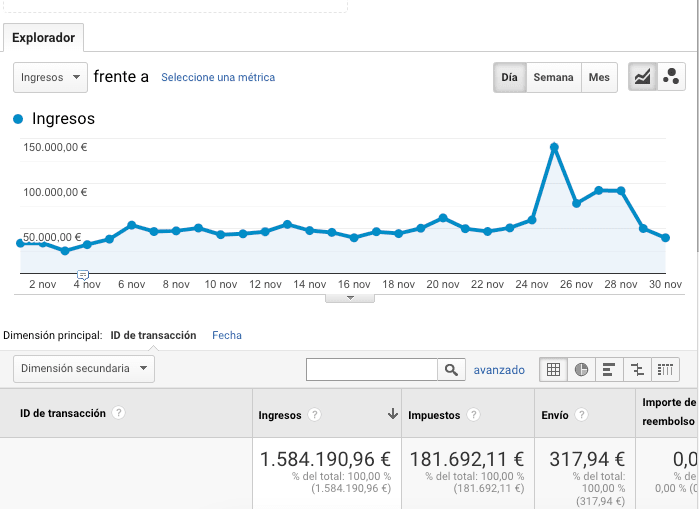This screenshot has width=699, height=509.
Task: Select the pivot table view icon
Action: click(x=666, y=370)
